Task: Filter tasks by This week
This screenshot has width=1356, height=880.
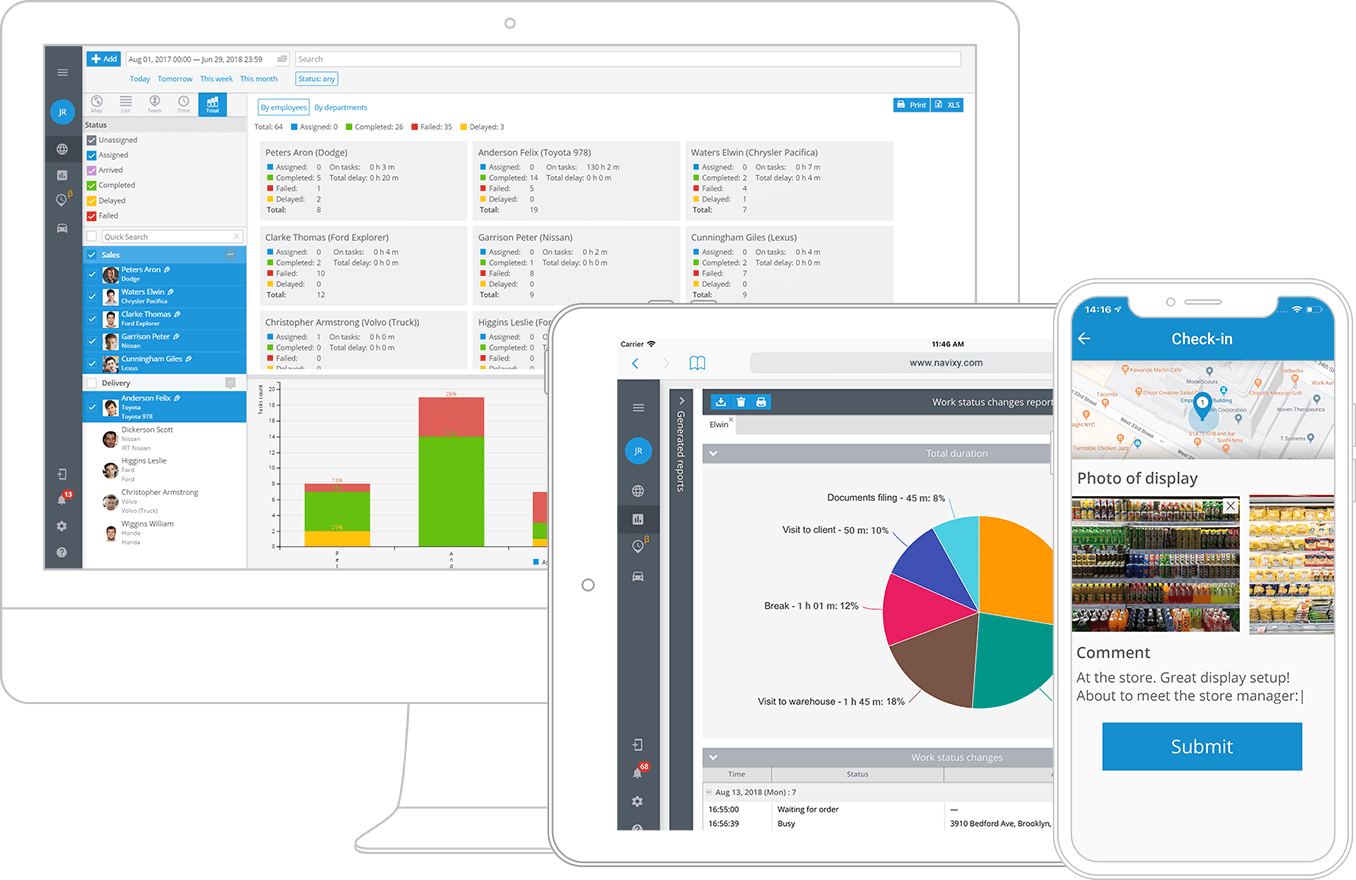Action: (216, 79)
